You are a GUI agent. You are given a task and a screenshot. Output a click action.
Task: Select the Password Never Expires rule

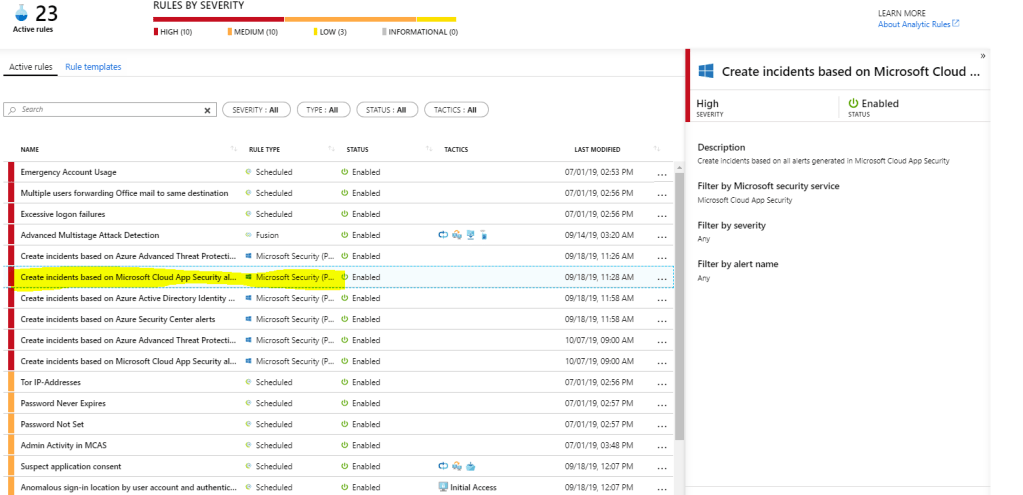(x=62, y=403)
